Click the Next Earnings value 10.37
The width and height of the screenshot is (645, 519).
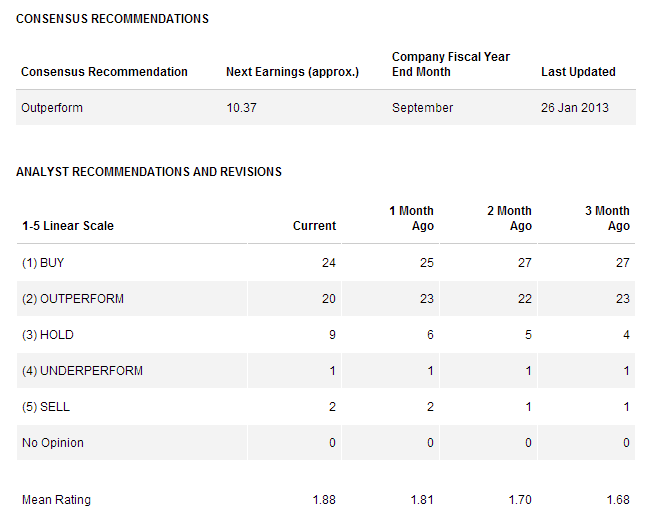241,108
